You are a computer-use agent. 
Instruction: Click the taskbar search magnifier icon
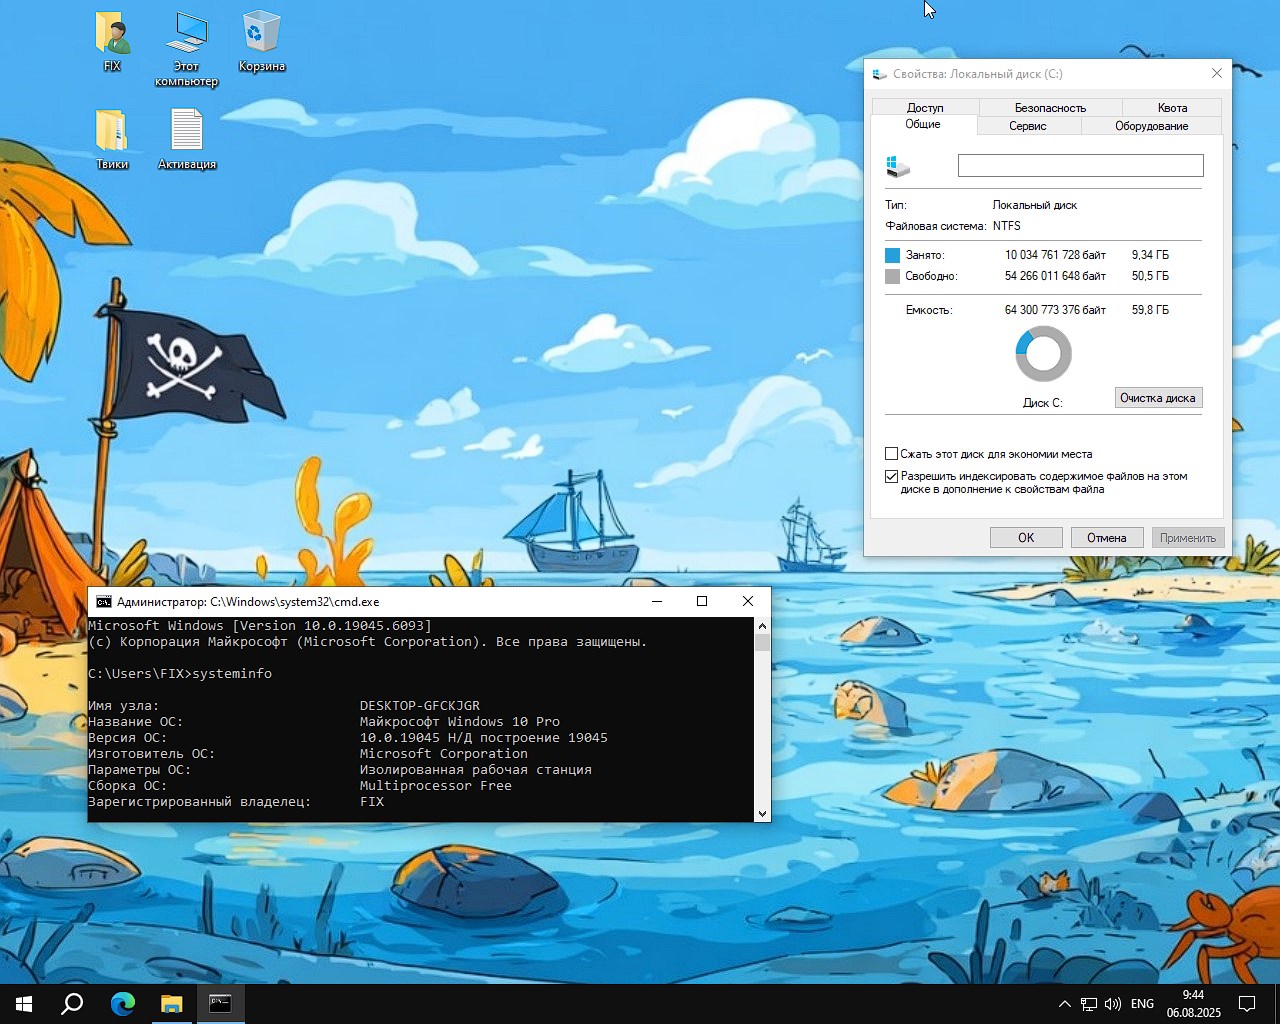[72, 1004]
